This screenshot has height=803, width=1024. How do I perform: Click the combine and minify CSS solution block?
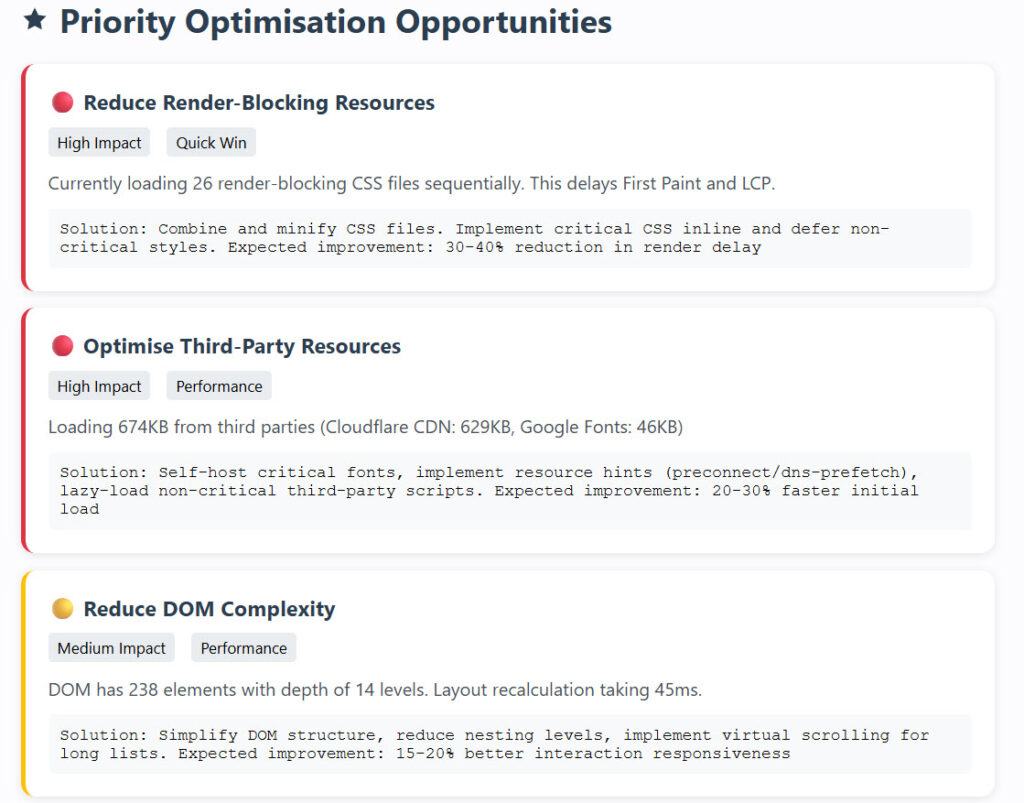point(509,238)
